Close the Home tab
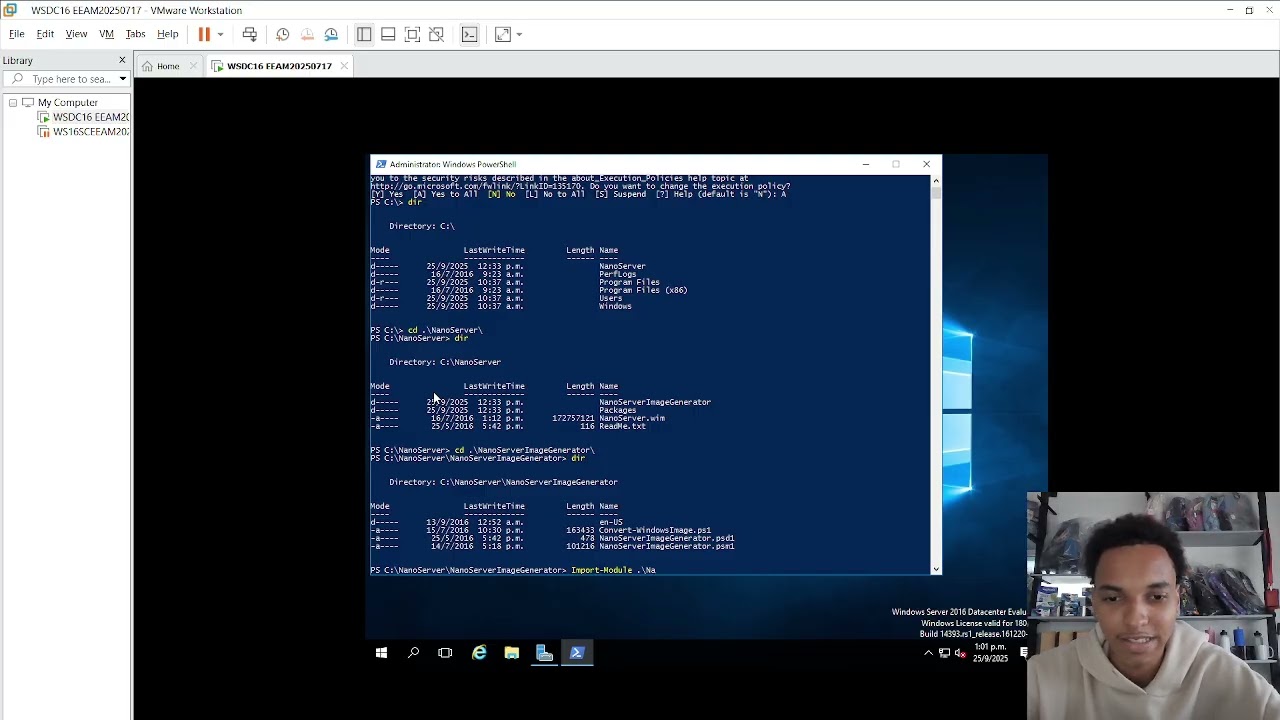Image resolution: width=1280 pixels, height=720 pixels. (x=193, y=66)
